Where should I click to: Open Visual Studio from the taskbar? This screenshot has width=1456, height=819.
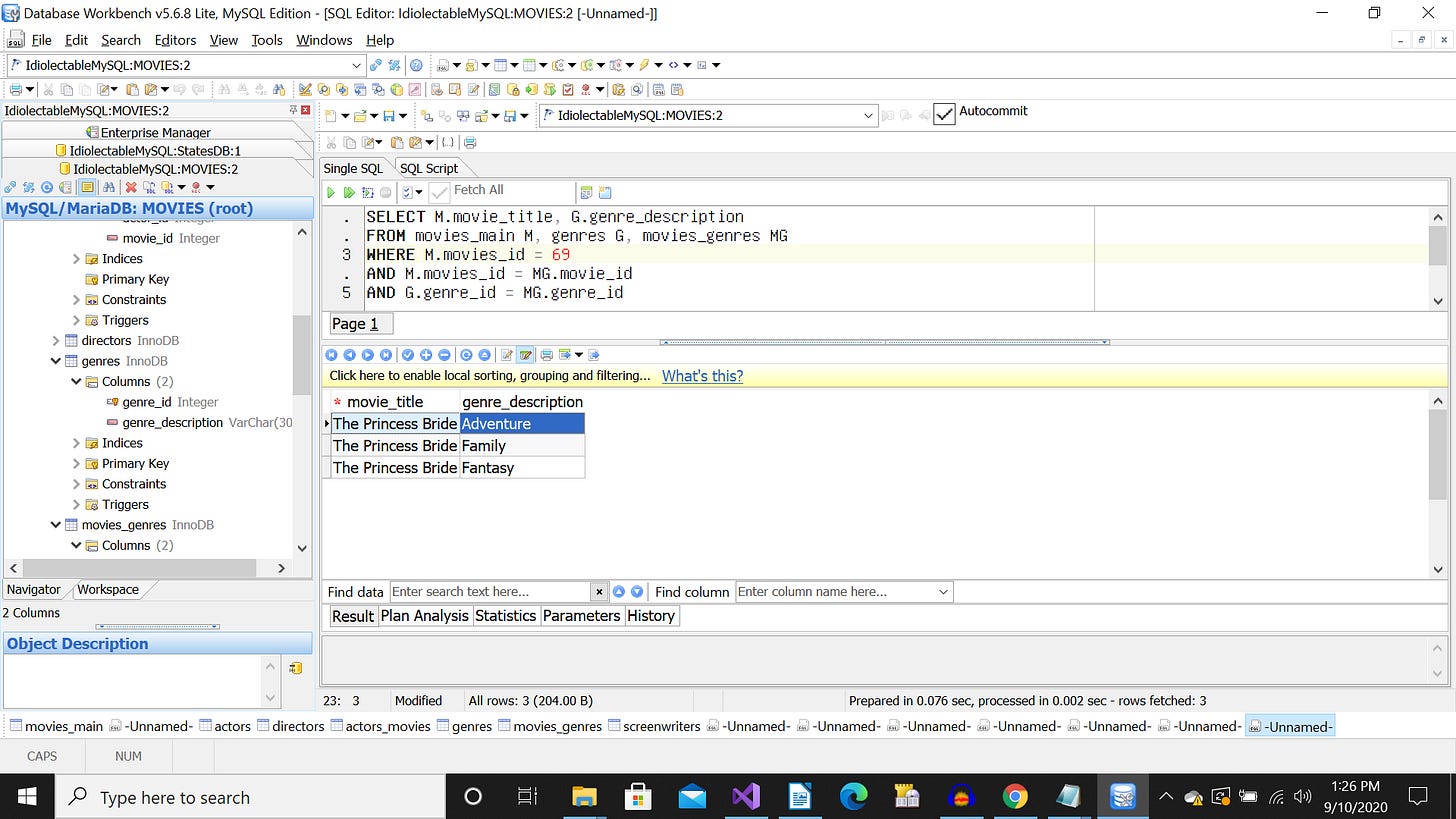[x=746, y=796]
